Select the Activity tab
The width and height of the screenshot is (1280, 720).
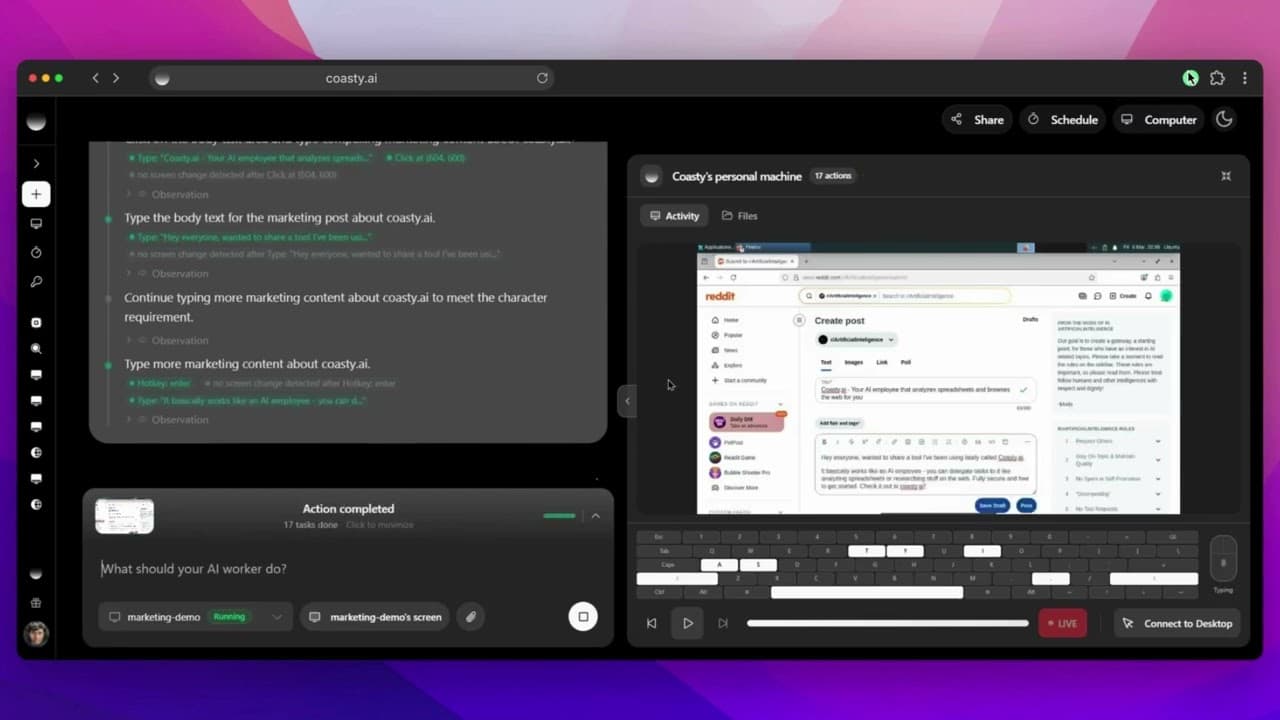pos(674,215)
